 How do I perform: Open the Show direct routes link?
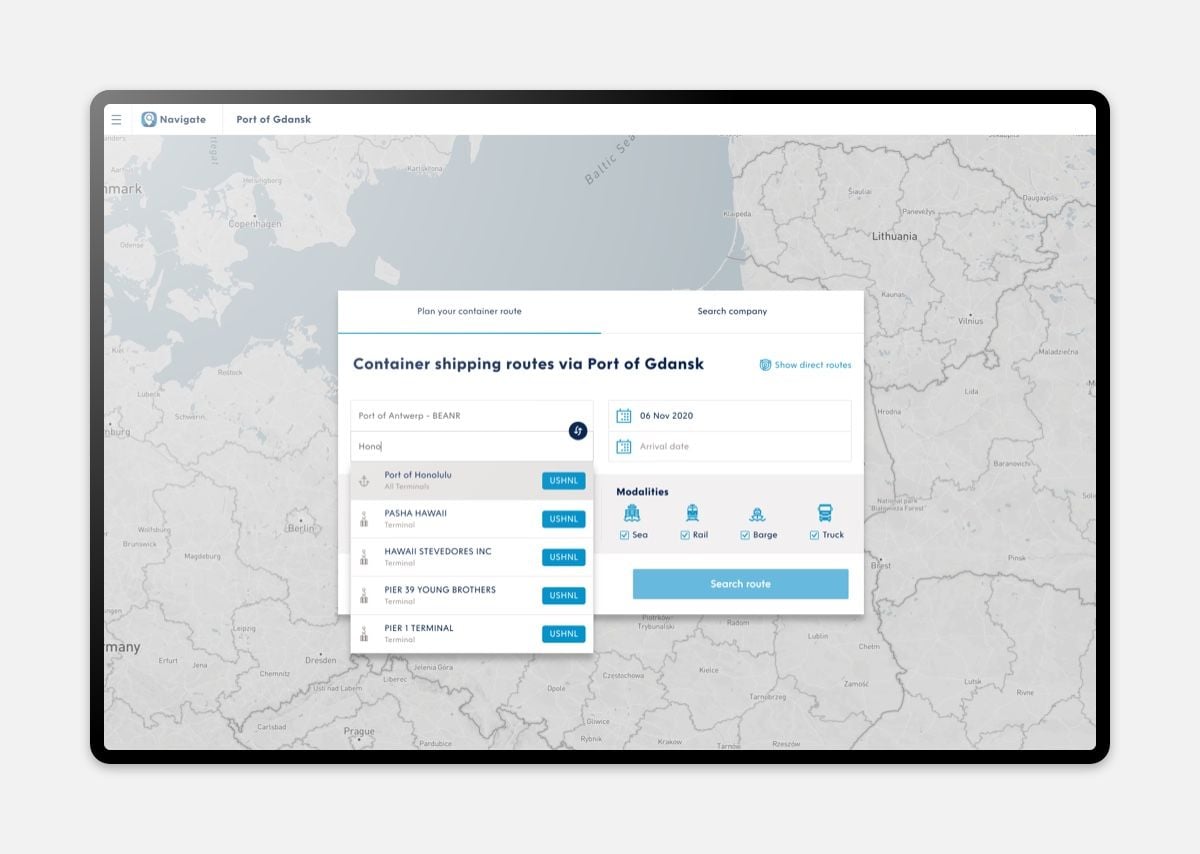pyautogui.click(x=806, y=365)
